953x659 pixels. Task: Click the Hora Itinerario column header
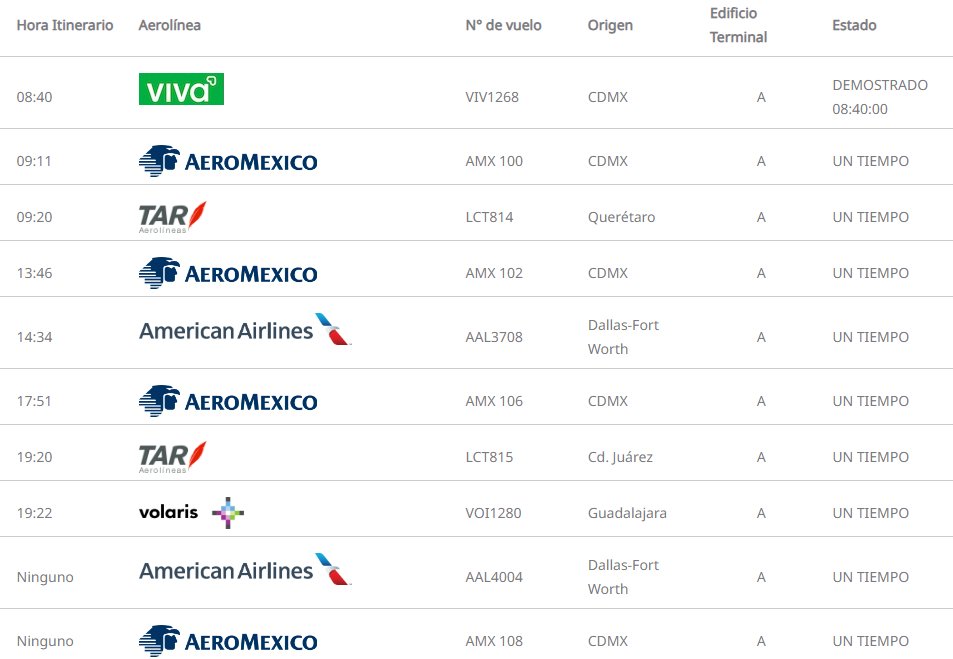pos(65,25)
